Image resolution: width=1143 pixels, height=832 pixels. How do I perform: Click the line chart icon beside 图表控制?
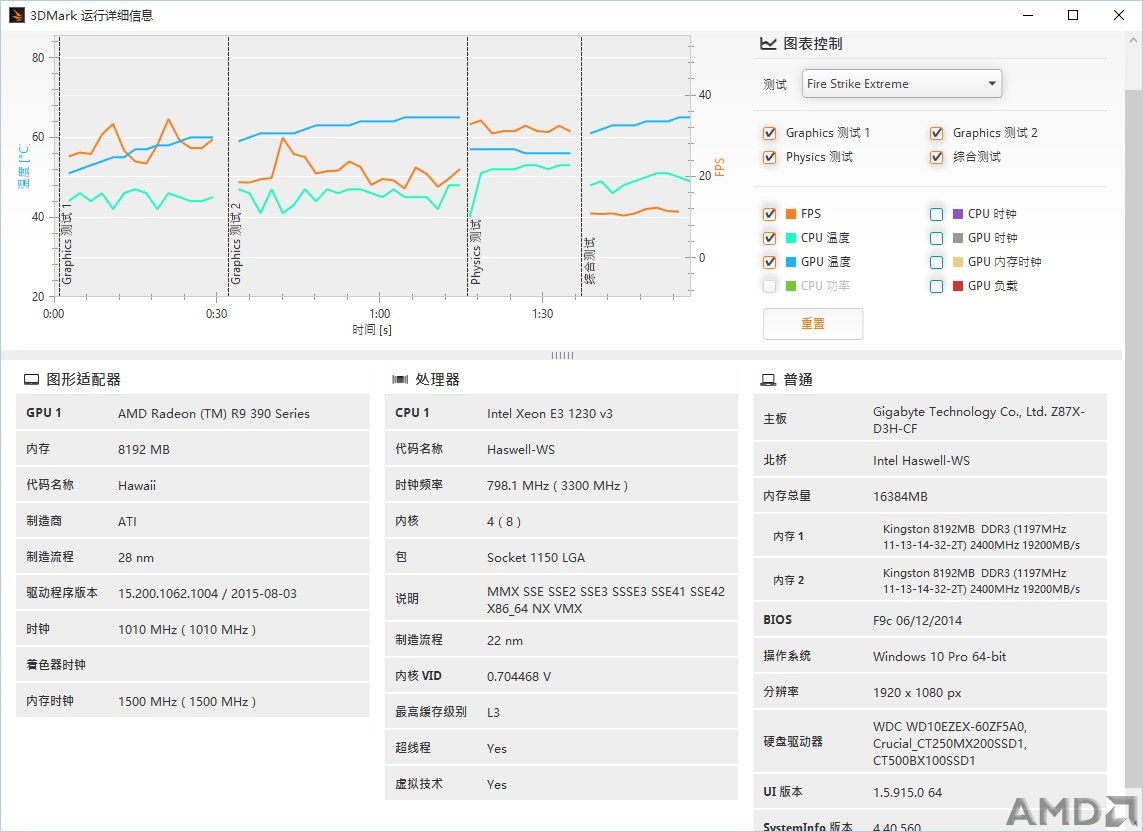768,44
